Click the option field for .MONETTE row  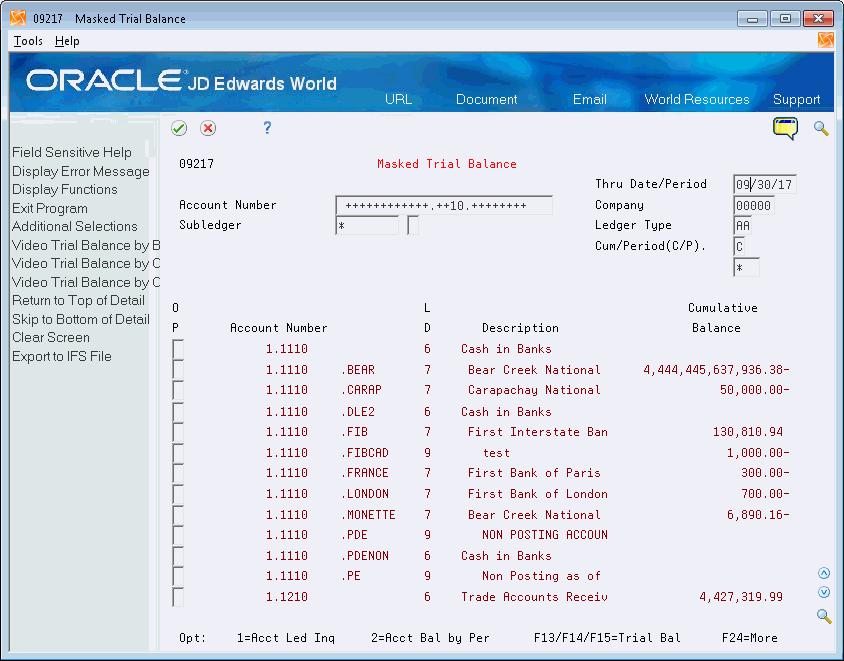click(178, 515)
